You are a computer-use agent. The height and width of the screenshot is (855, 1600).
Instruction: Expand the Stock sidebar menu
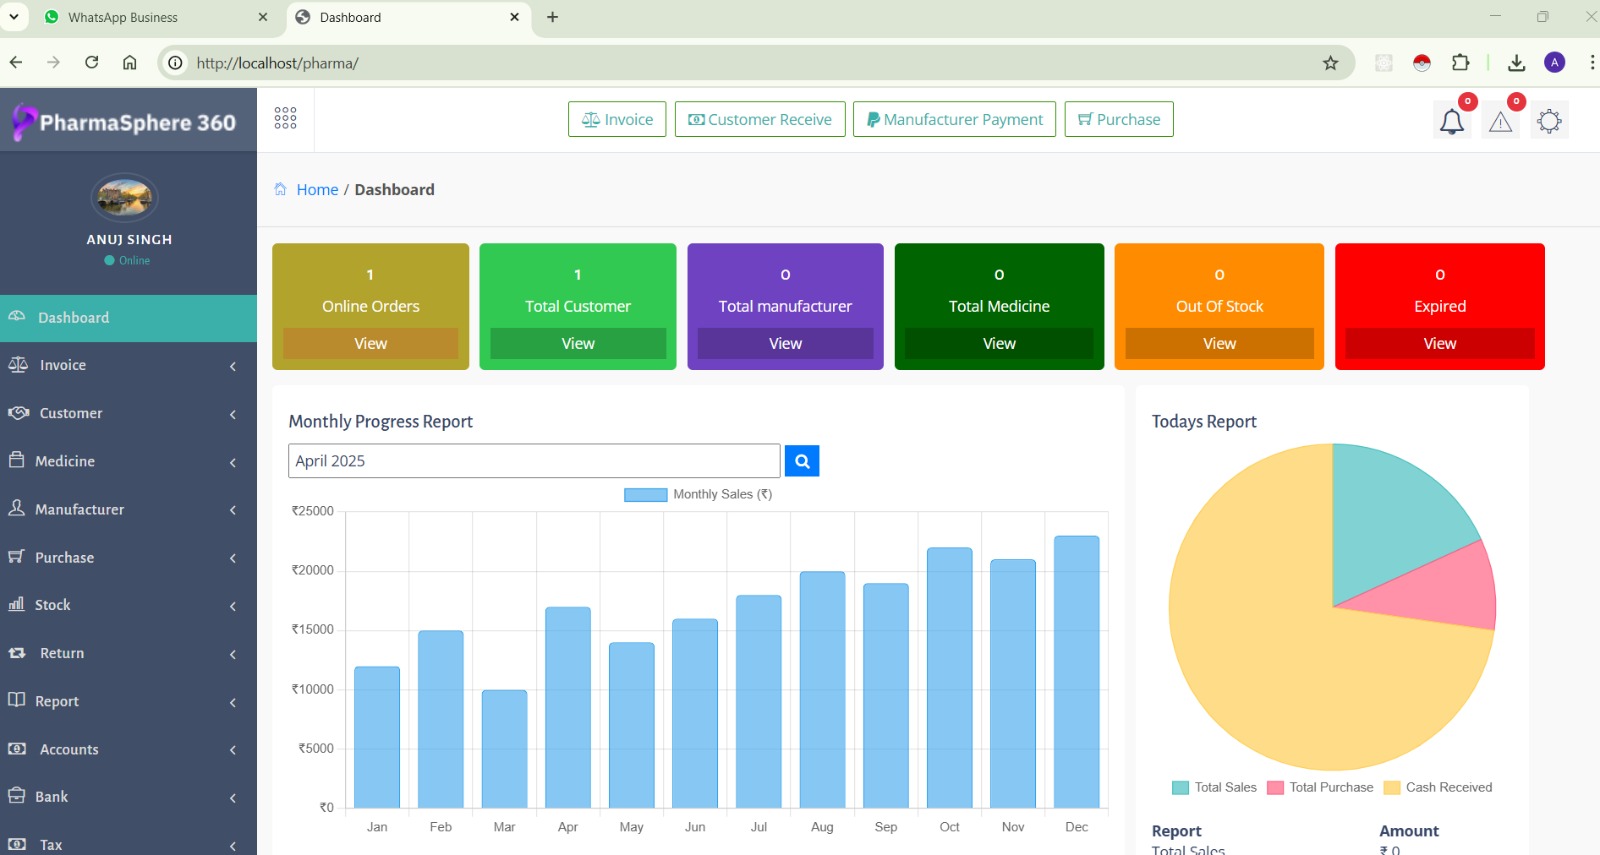click(52, 605)
